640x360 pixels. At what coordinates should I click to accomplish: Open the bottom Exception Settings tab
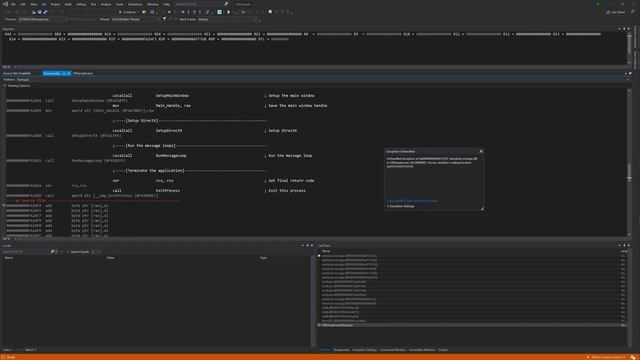(x=364, y=350)
